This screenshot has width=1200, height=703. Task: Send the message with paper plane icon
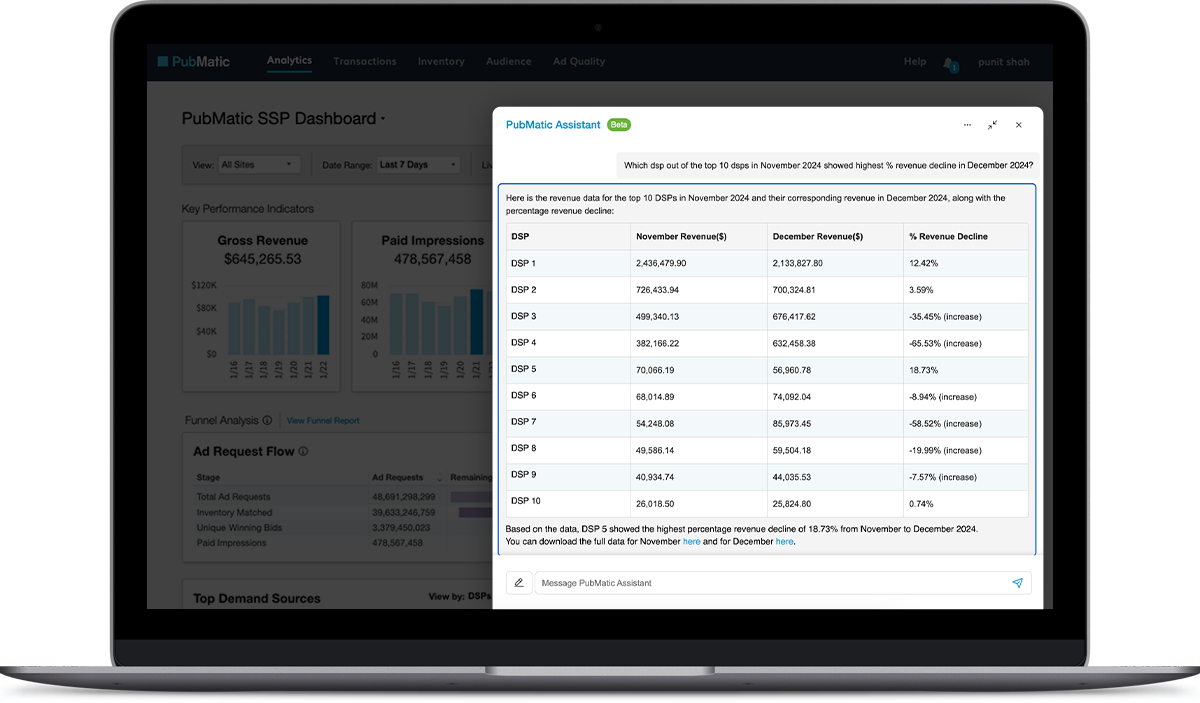(x=1017, y=583)
